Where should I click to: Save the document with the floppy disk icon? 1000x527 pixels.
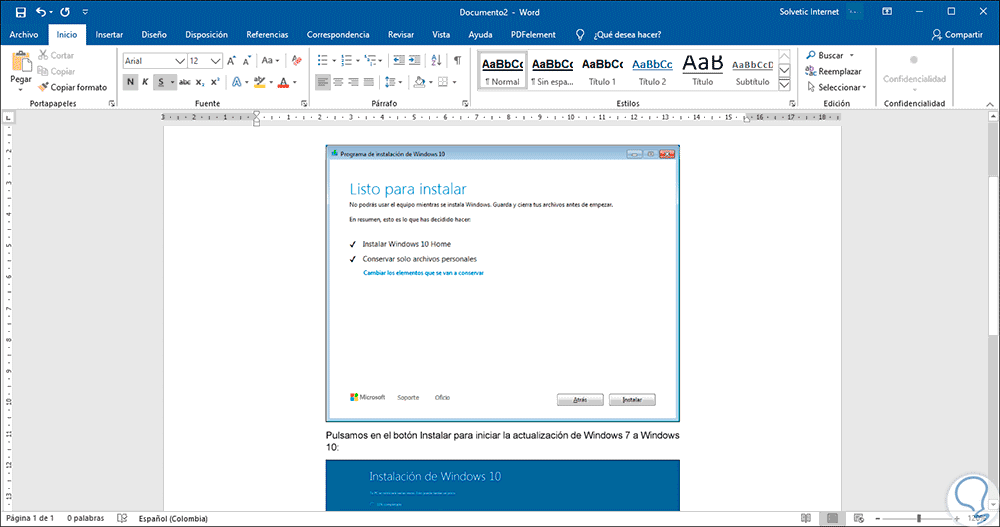point(20,12)
